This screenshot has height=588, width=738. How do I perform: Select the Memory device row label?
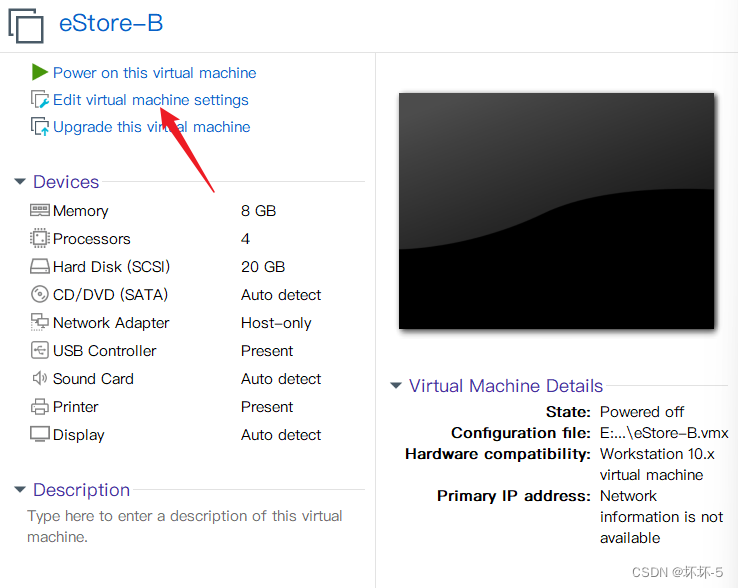[x=80, y=211]
